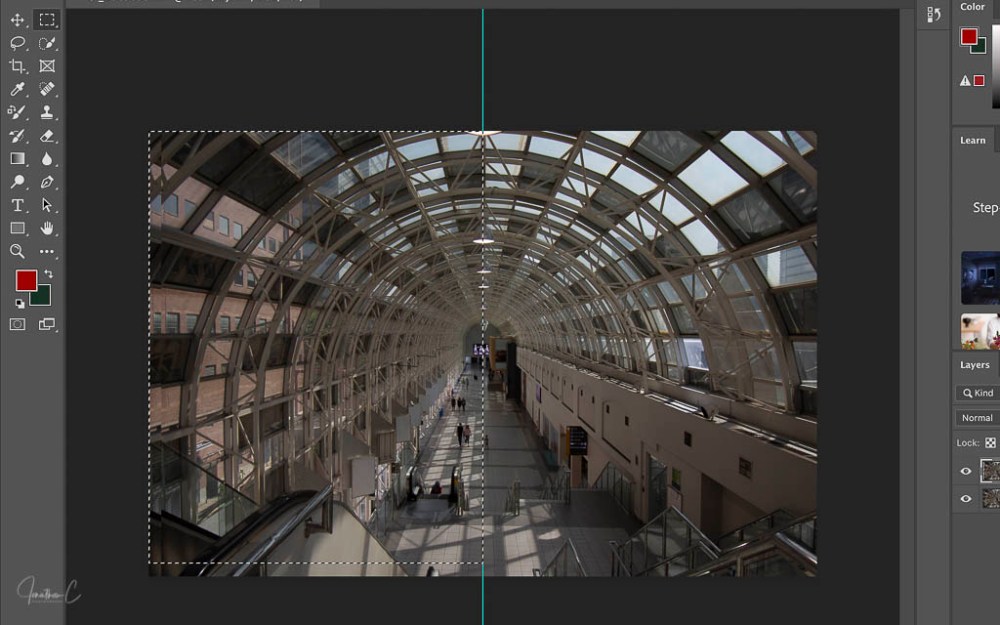The width and height of the screenshot is (1000, 625).
Task: Select the Zoom tool
Action: coord(17,251)
